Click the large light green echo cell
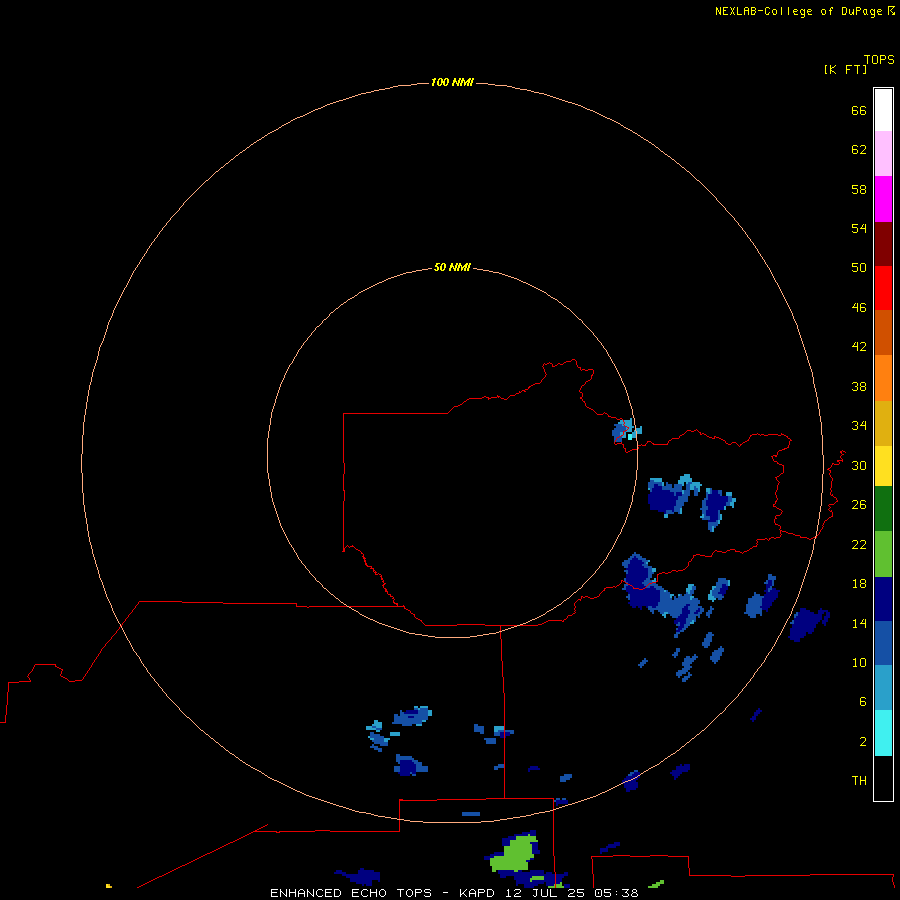900x900 pixels. point(514,854)
